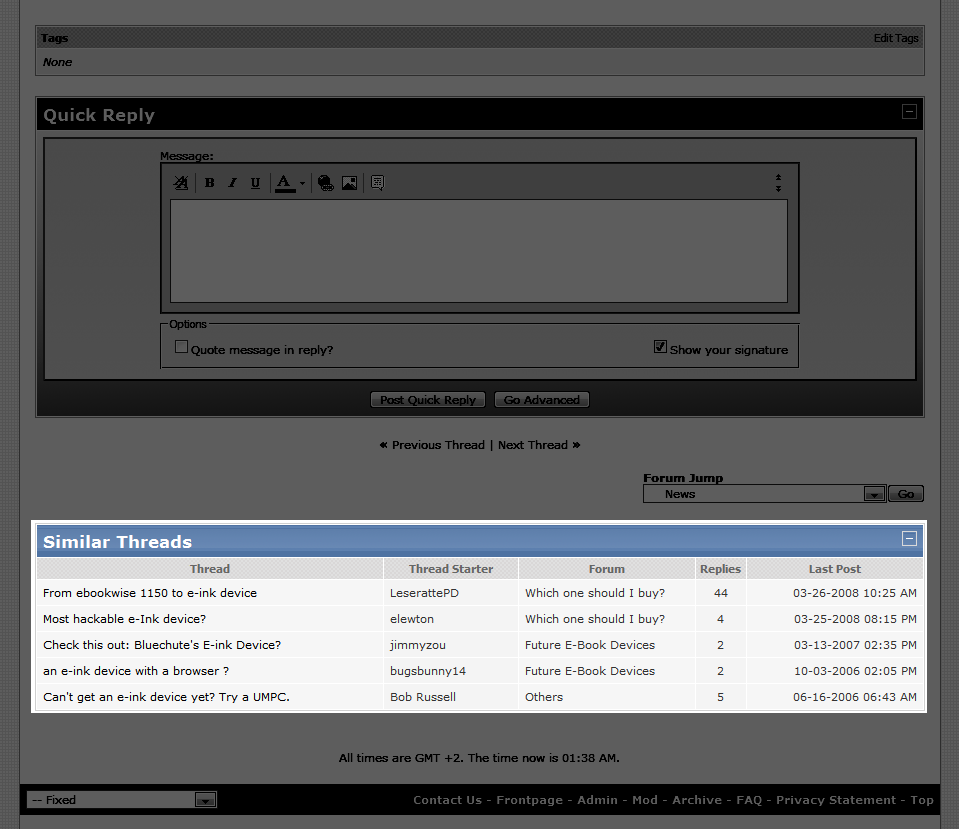Screen dimensions: 959x829
Task: Go to Previous Thread
Action: [x=438, y=445]
